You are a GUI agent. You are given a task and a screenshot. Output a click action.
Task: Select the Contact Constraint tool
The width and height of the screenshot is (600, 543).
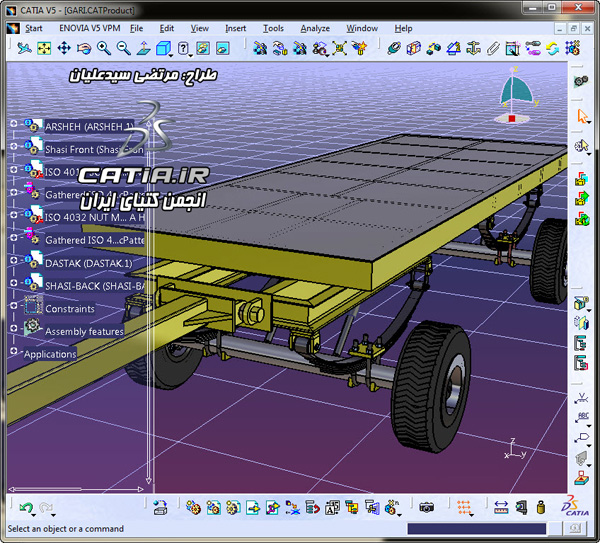tap(414, 49)
